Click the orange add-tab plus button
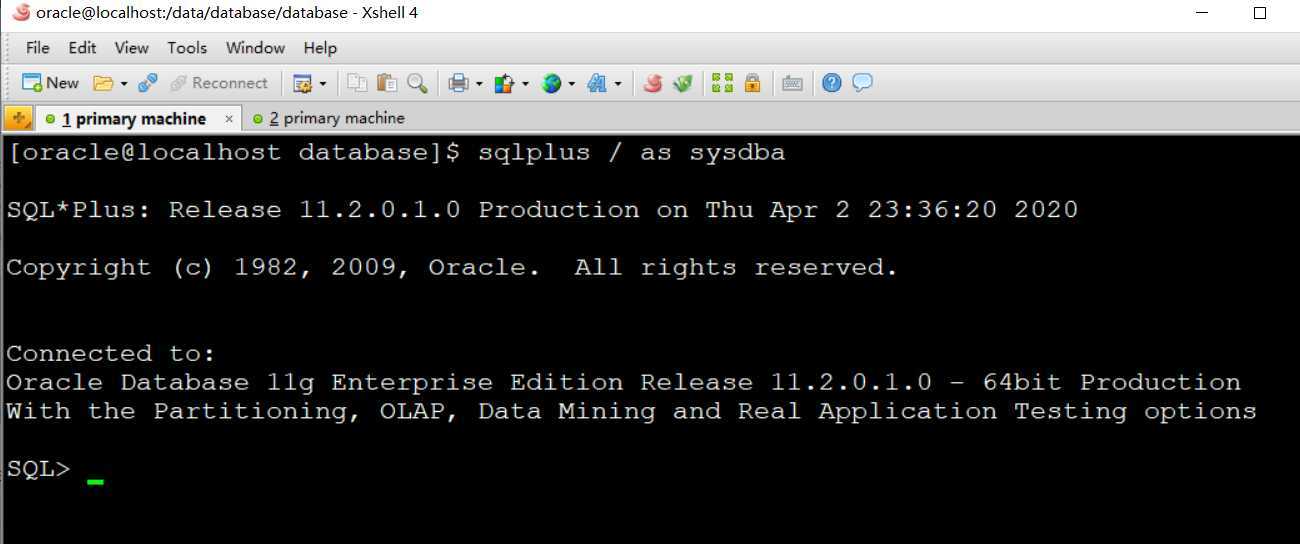1300x544 pixels. click(x=18, y=118)
